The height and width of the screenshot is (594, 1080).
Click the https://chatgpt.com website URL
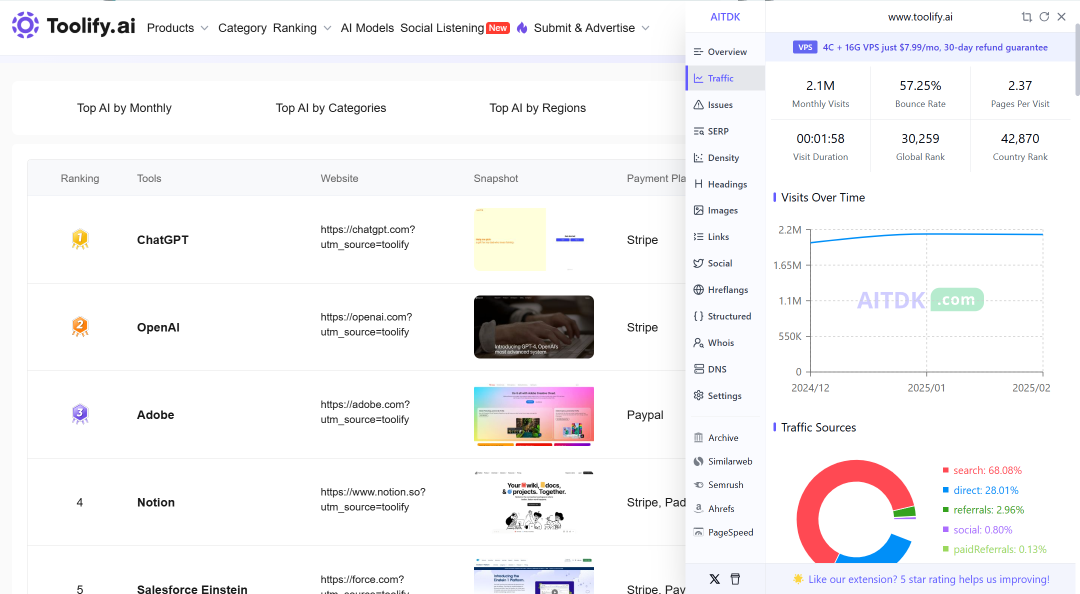pyautogui.click(x=368, y=237)
